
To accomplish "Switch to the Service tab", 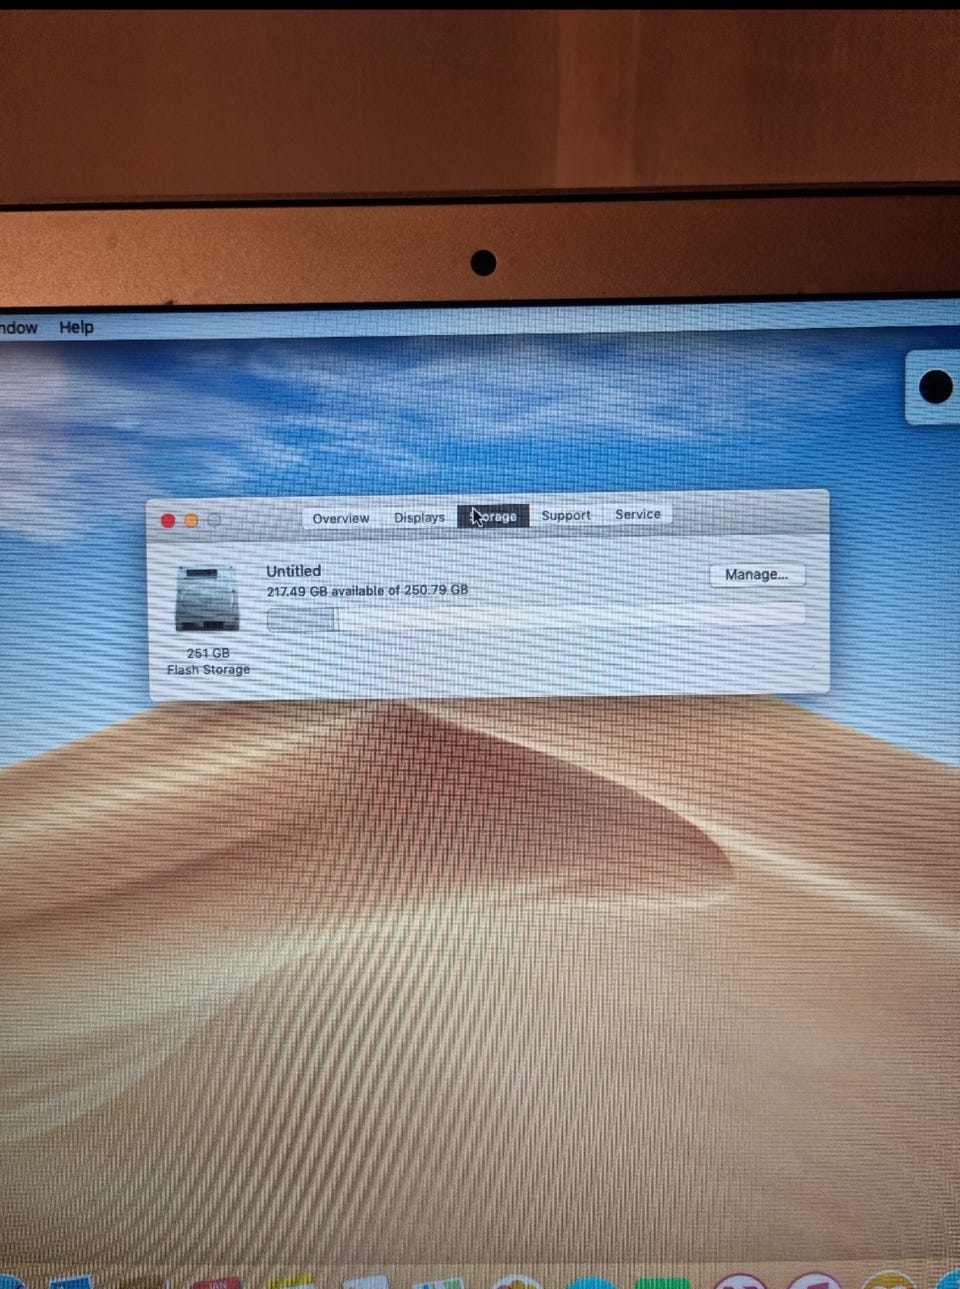I will tap(637, 514).
